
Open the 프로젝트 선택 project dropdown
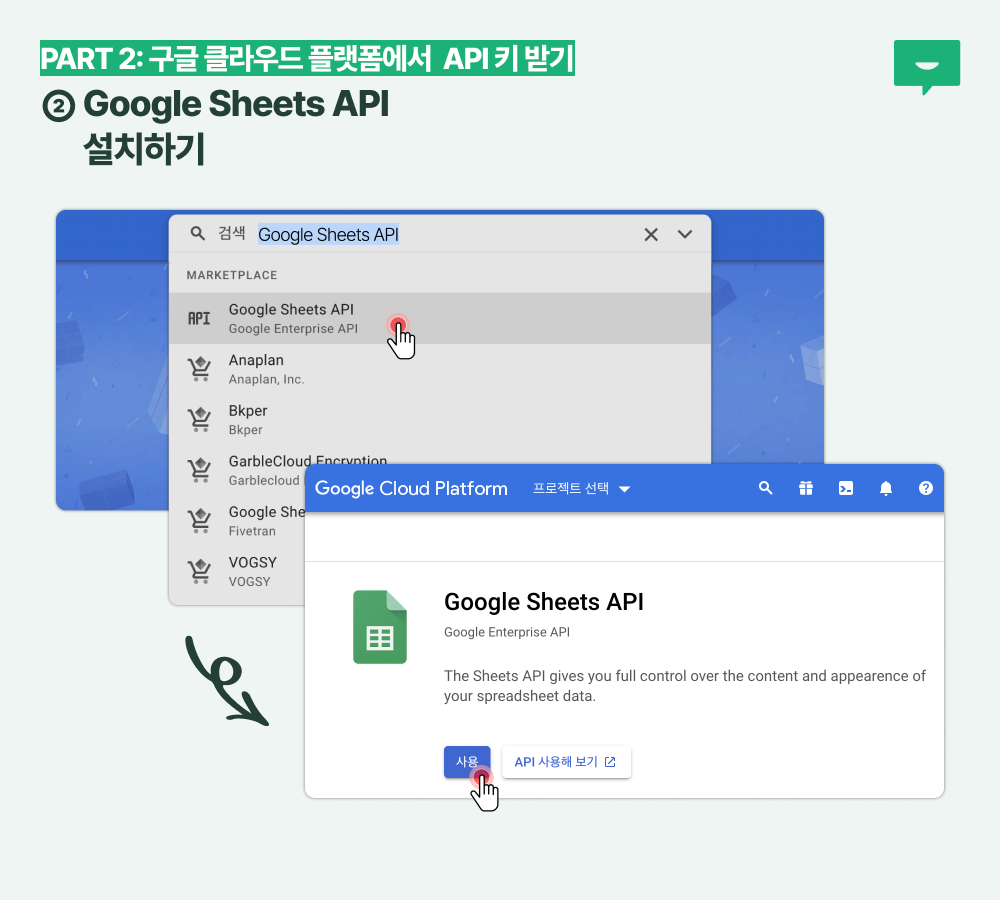[x=581, y=489]
